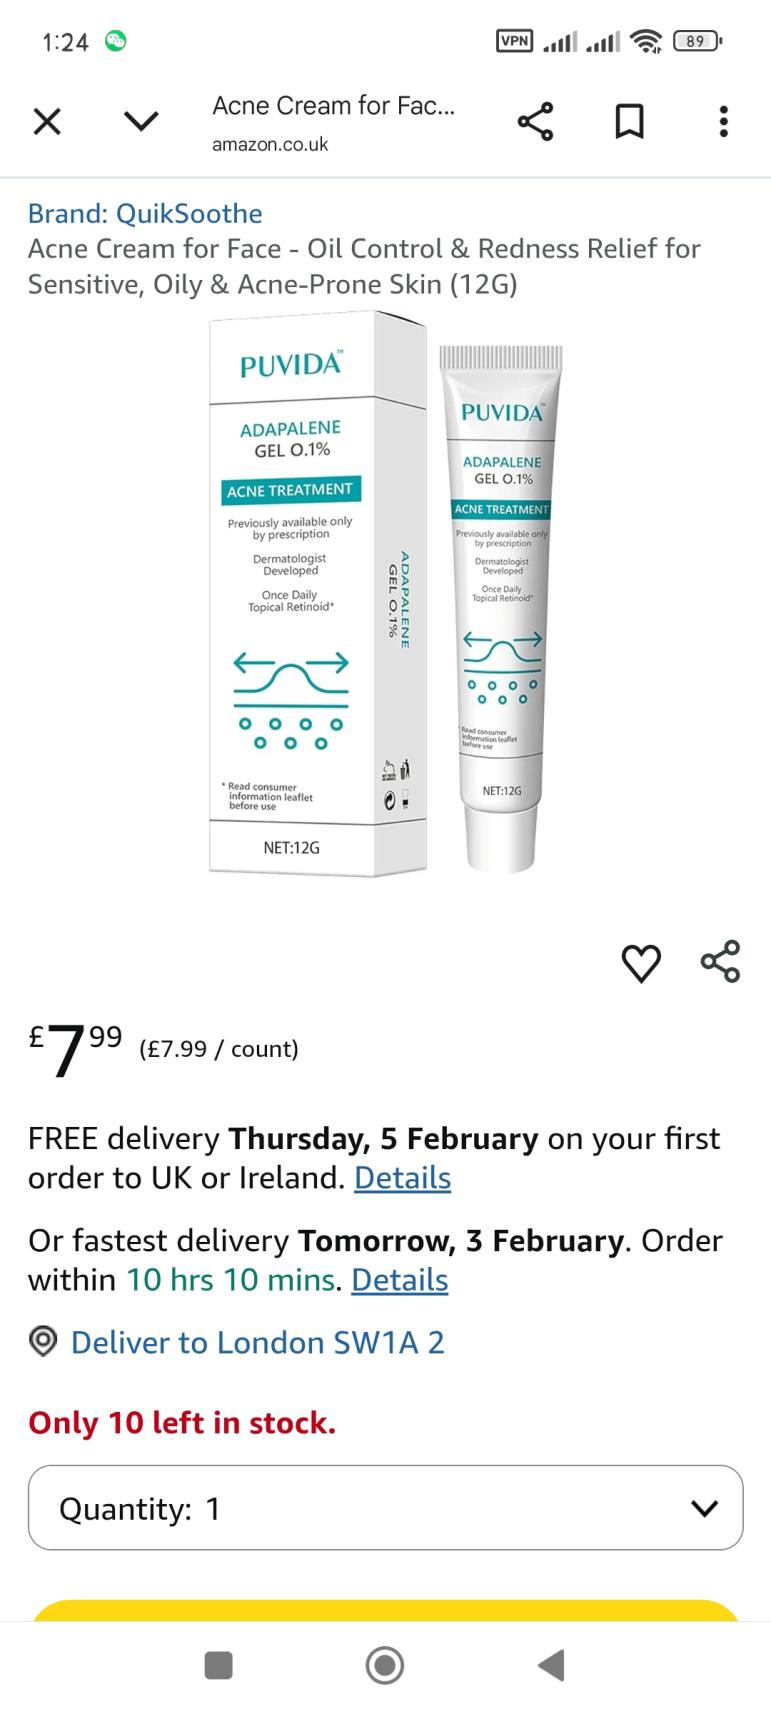This screenshot has height=1714, width=771.
Task: View the Puvida Adapalene gel product image
Action: (x=386, y=594)
